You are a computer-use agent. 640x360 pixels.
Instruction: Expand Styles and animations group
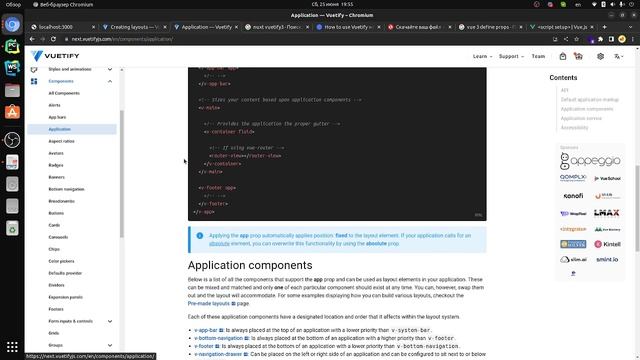click(x=110, y=69)
